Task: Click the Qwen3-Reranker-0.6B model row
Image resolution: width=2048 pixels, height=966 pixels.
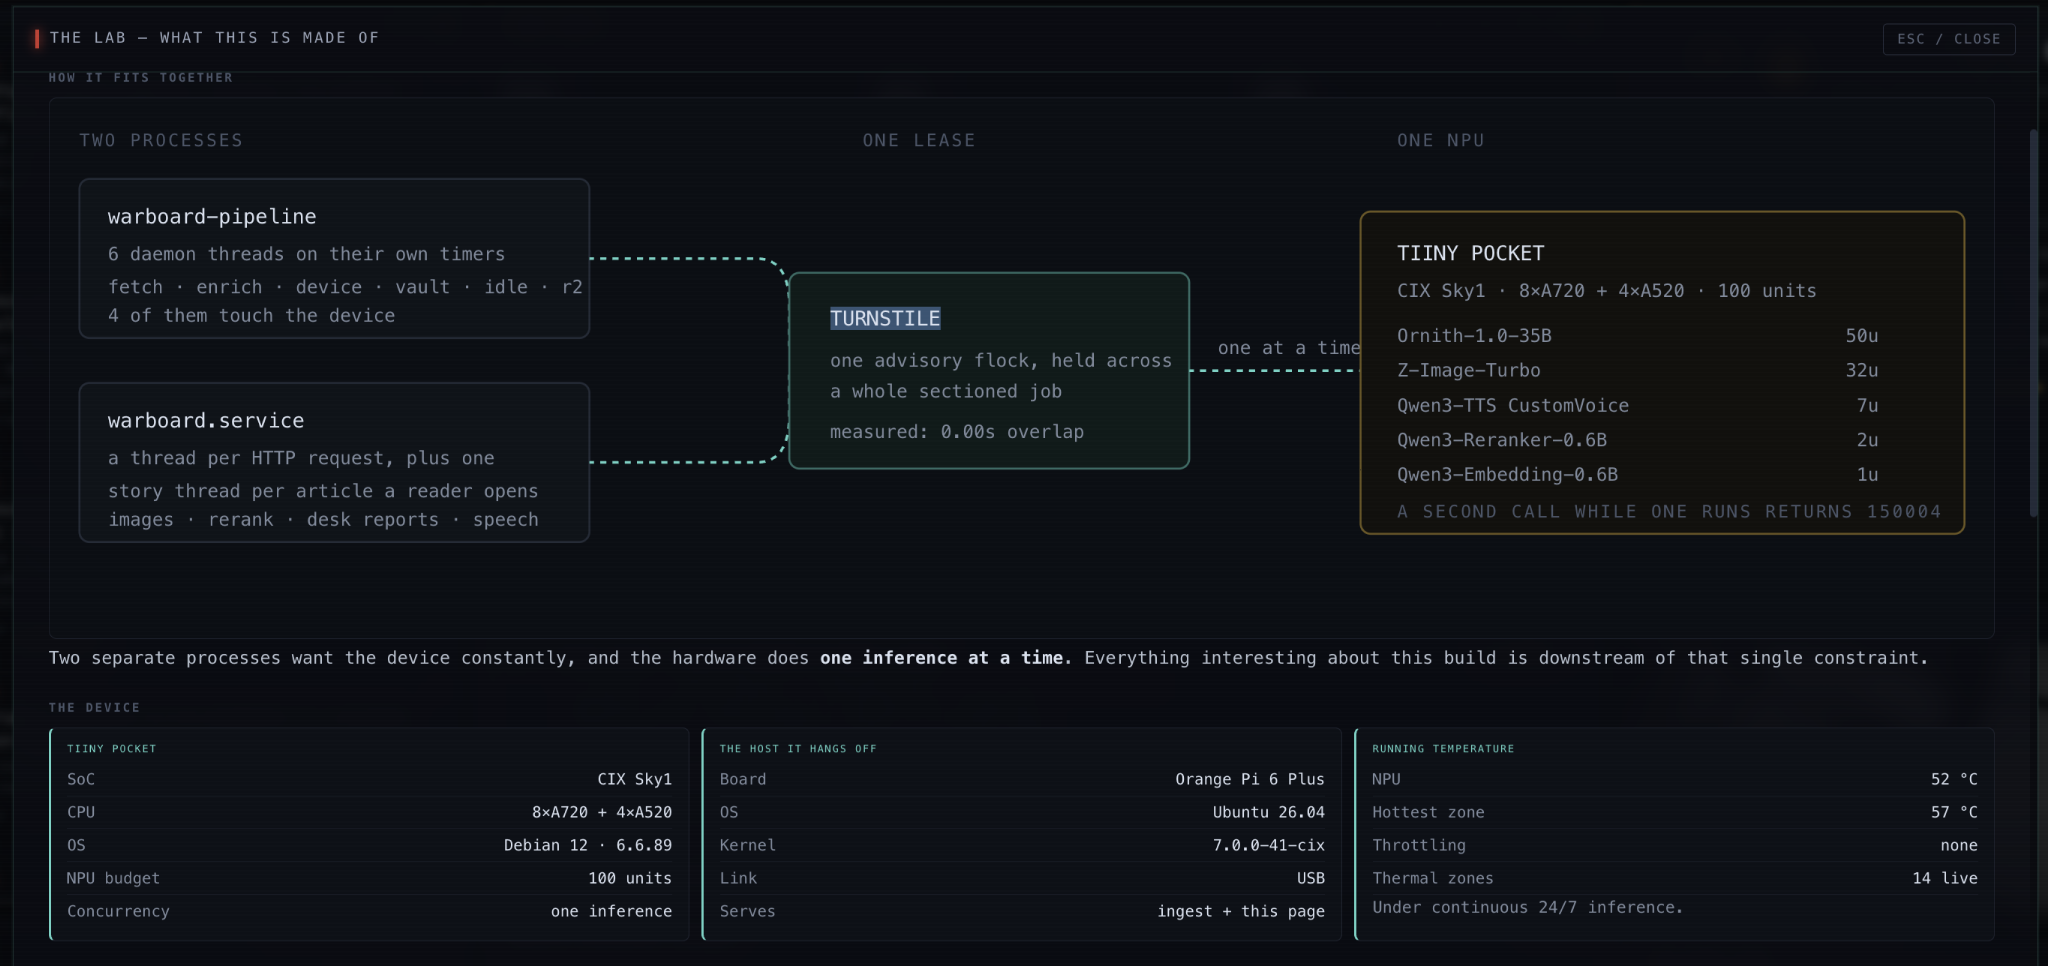Action: pos(1638,440)
